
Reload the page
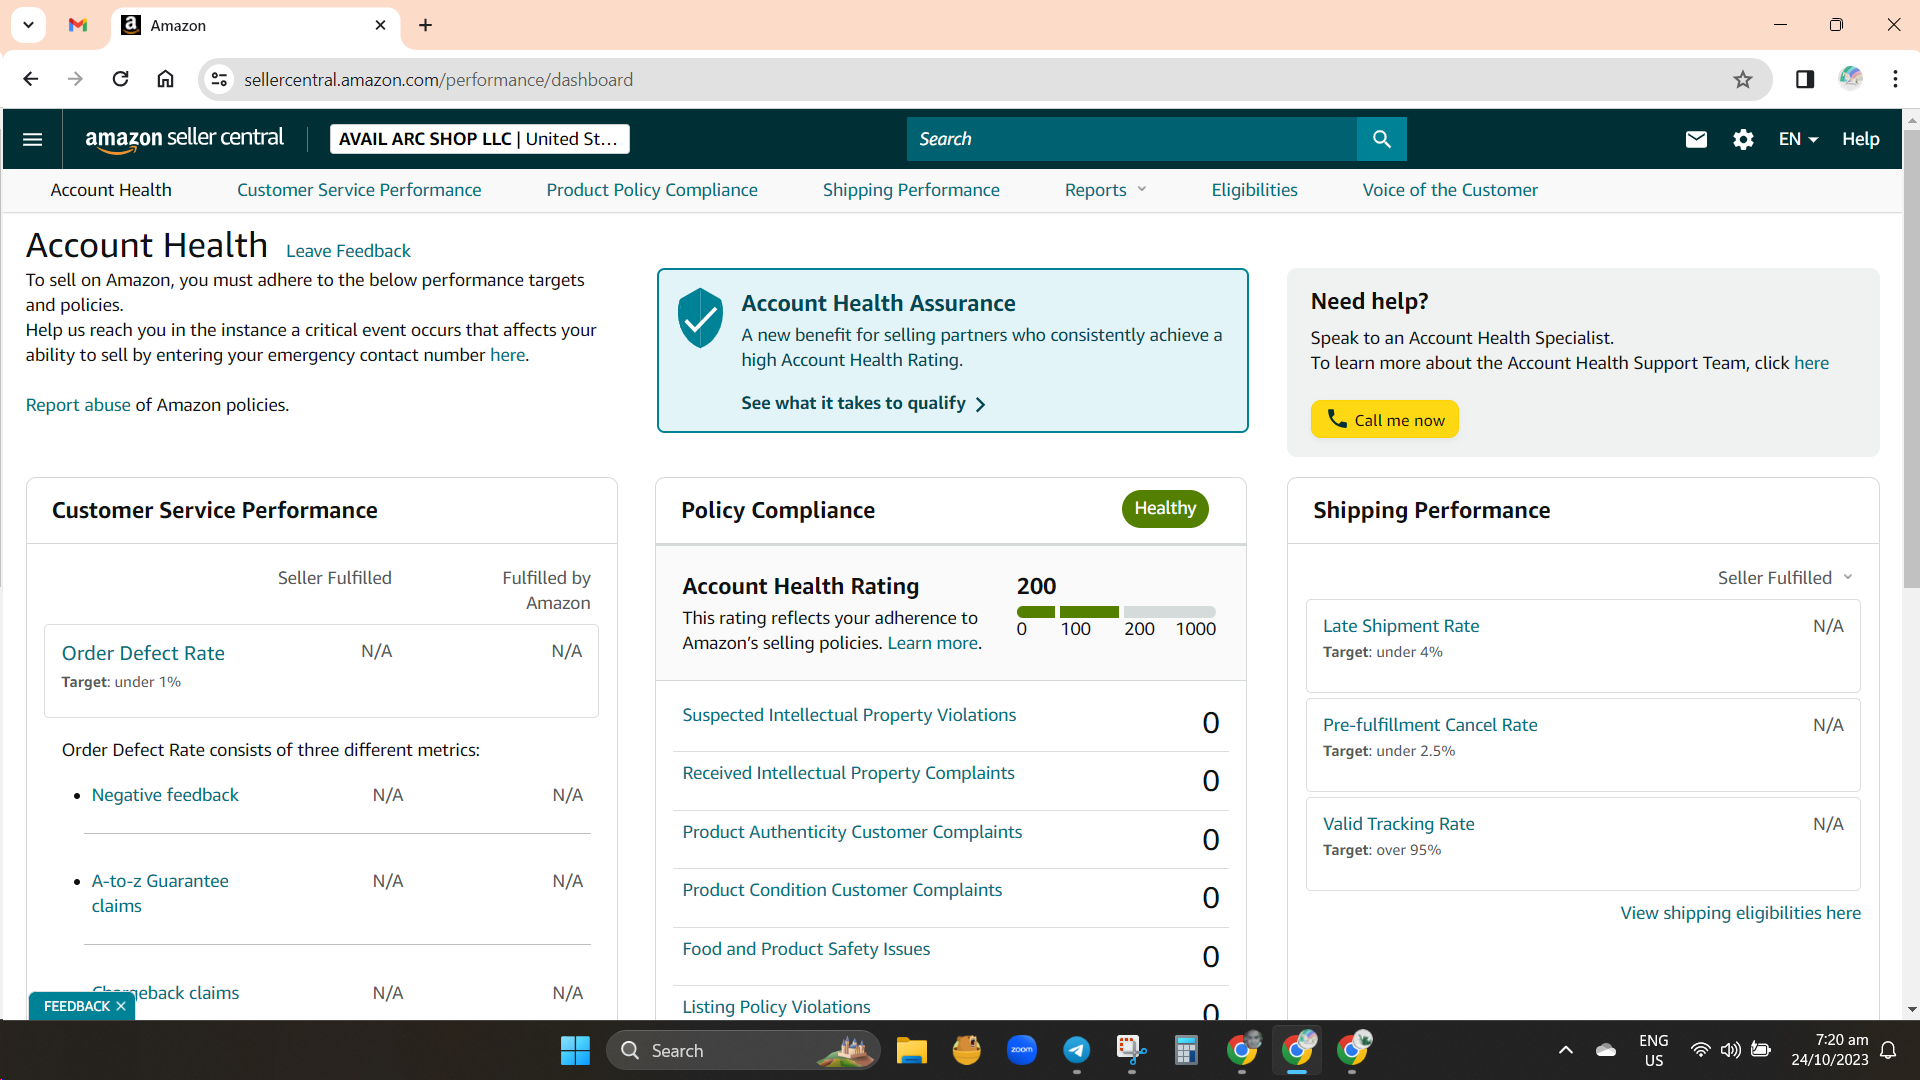pos(120,79)
